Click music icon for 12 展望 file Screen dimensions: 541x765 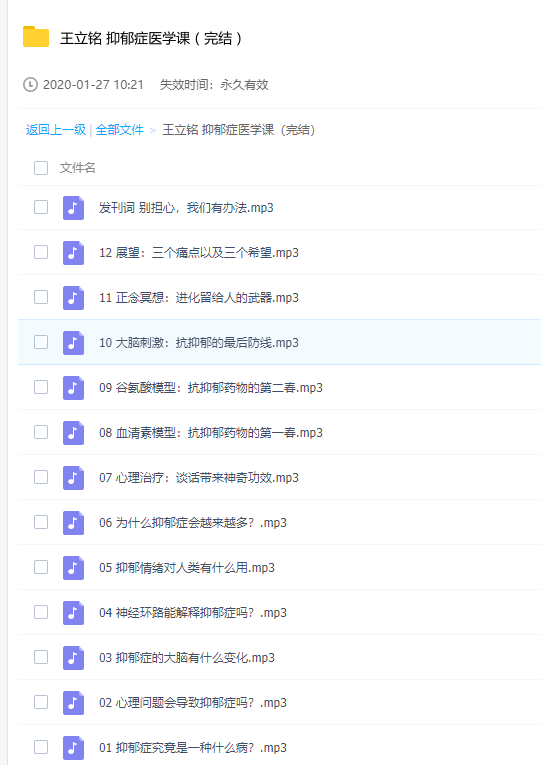tap(73, 252)
